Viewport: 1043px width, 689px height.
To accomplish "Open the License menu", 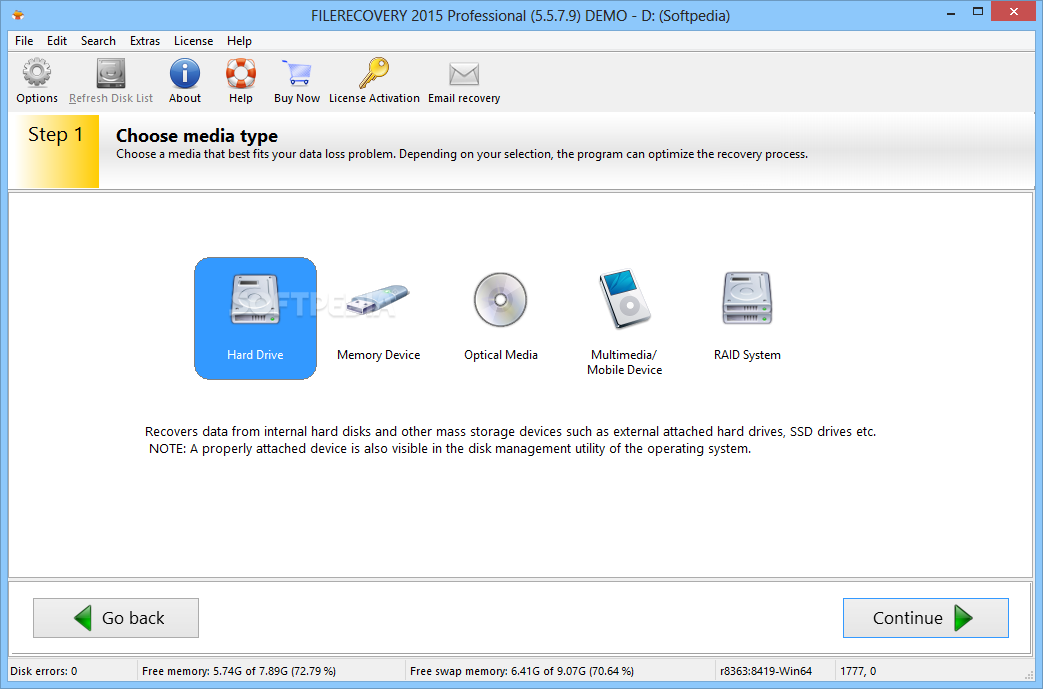I will pos(194,41).
